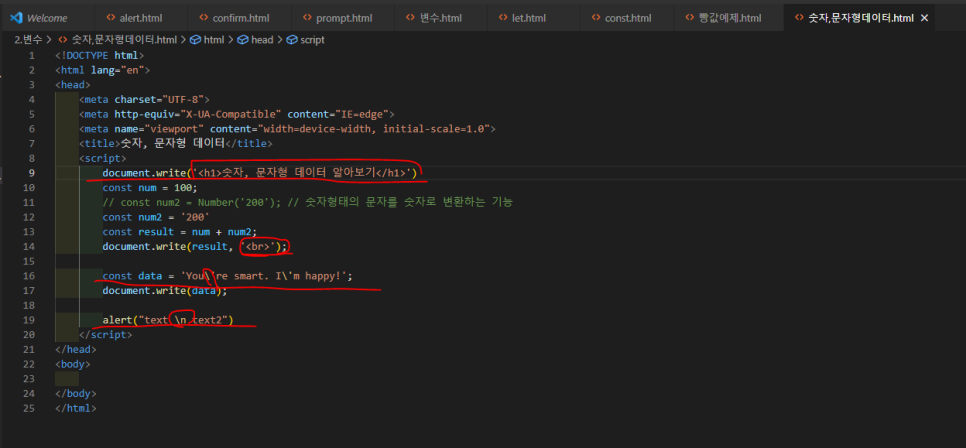Viewport: 966px width, 448px height.
Task: Select the 숫자,문자형데이터.html tab
Action: click(x=861, y=18)
